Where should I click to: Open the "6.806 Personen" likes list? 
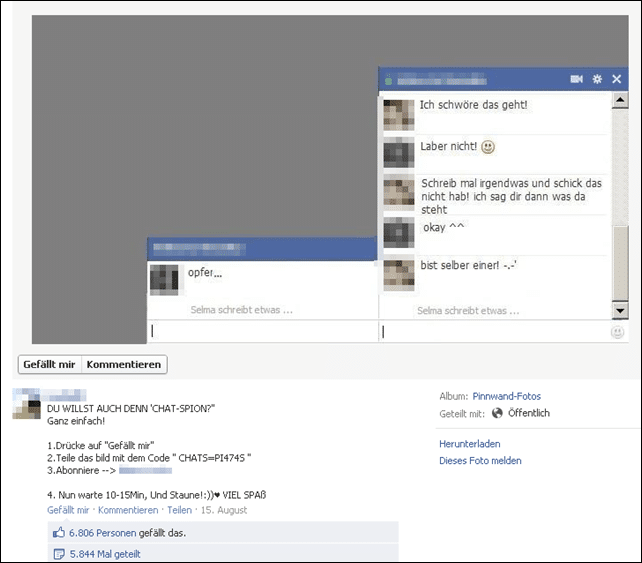point(102,533)
